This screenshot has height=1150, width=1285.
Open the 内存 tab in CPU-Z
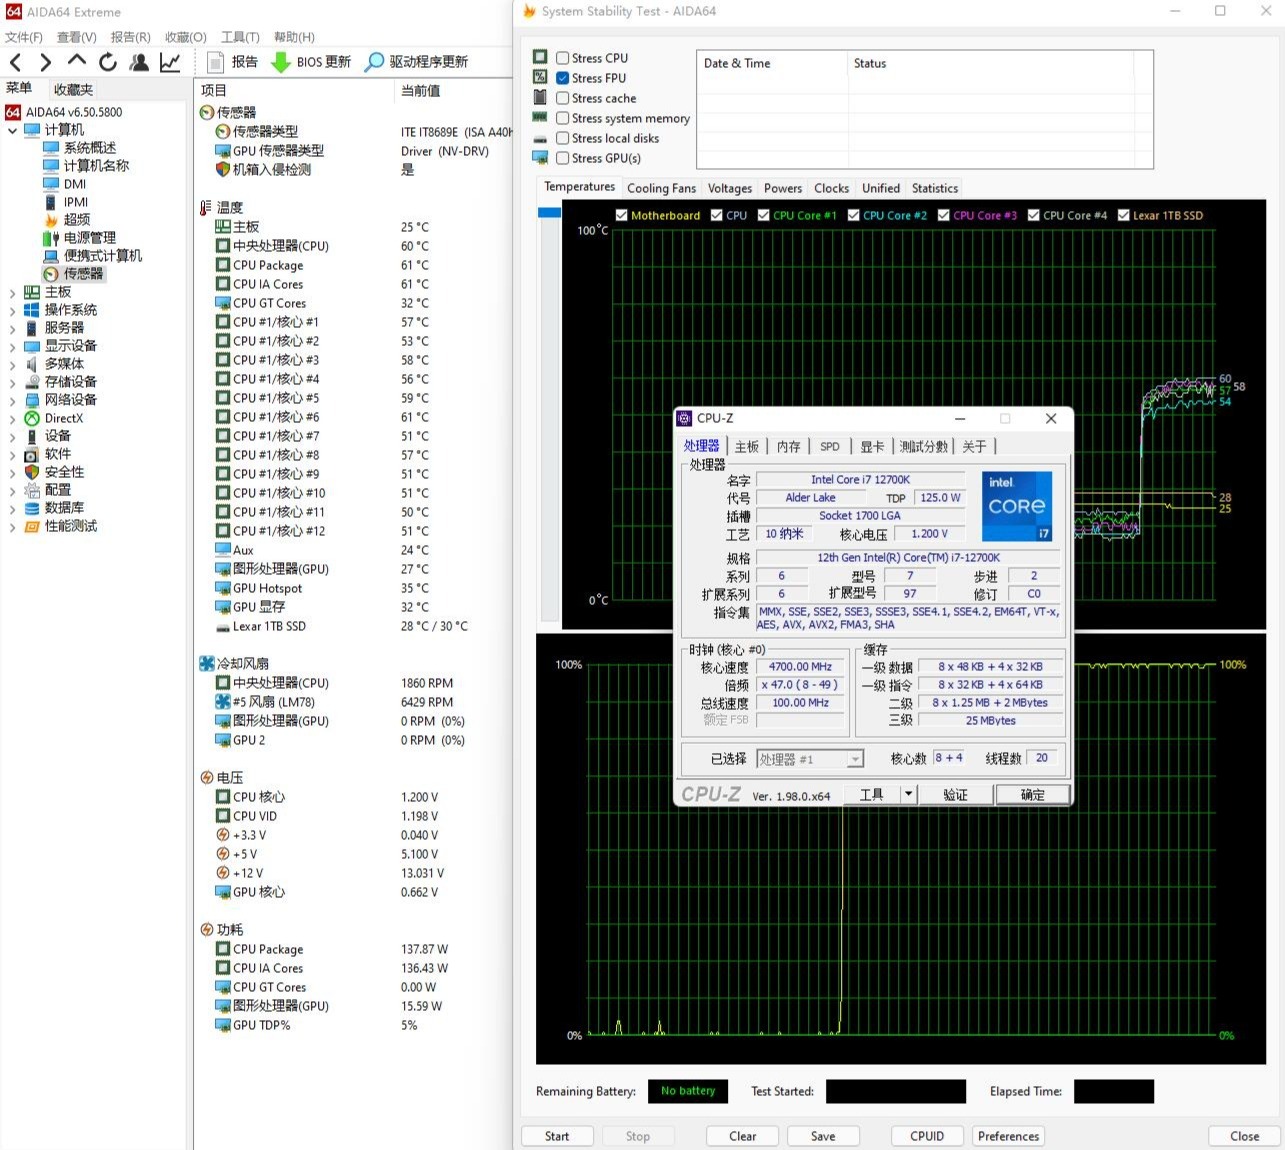coord(788,446)
